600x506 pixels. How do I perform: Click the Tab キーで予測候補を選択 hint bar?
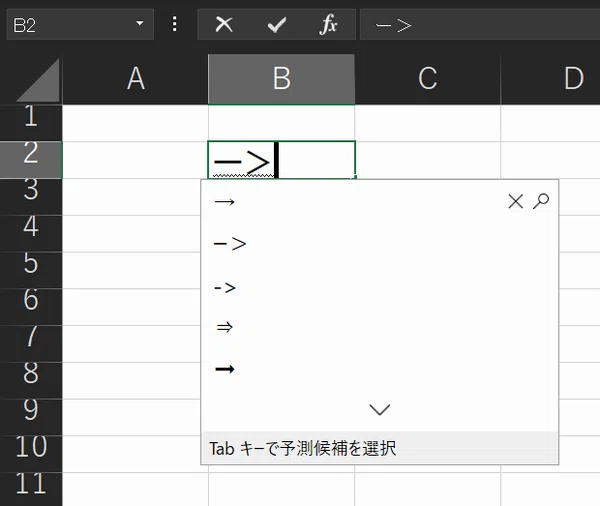(x=379, y=448)
